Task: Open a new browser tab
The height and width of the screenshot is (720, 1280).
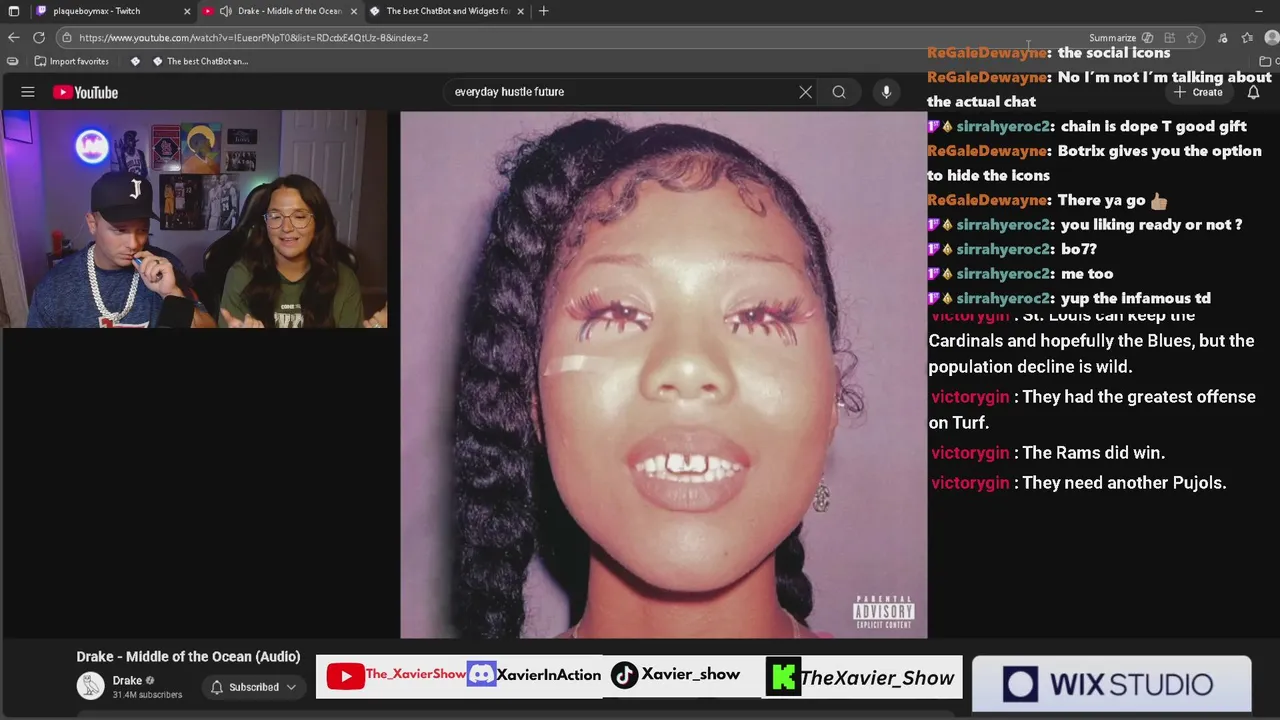Action: tap(543, 11)
